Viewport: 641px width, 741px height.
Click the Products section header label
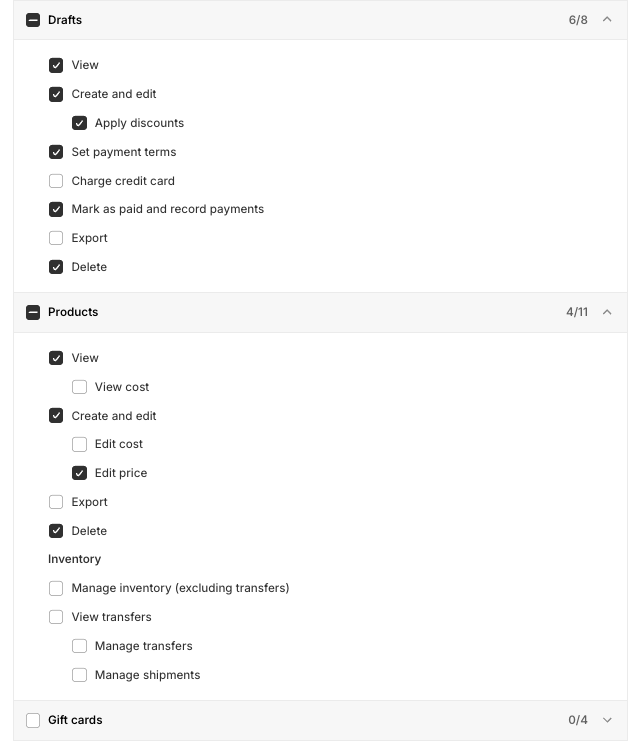(73, 312)
